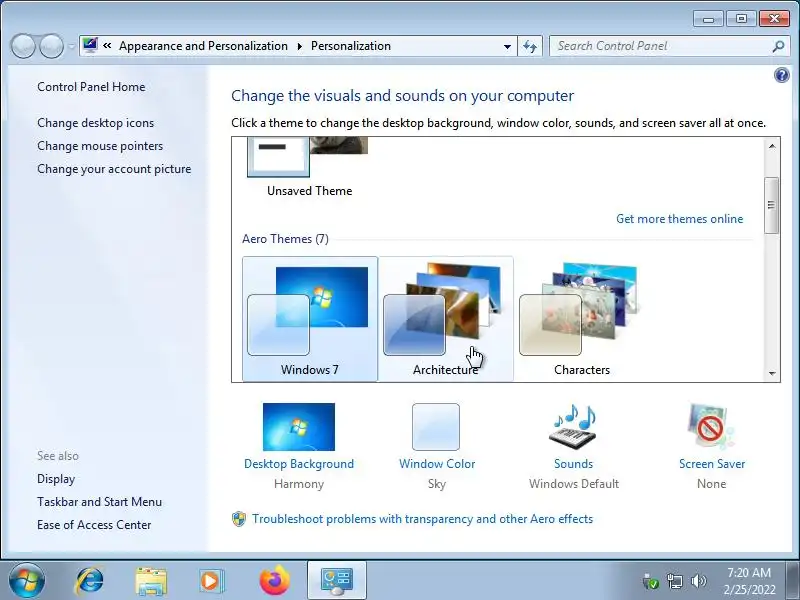Click the theme list scroll down arrow

(x=772, y=373)
